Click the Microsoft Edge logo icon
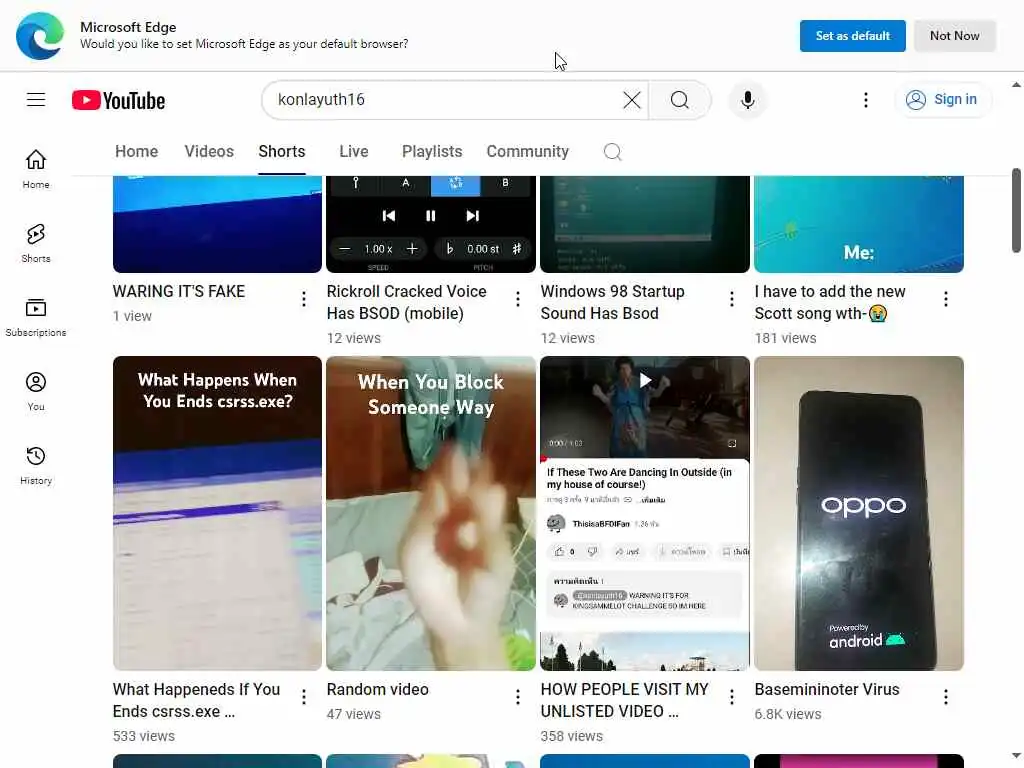This screenshot has height=768, width=1024. 40,36
